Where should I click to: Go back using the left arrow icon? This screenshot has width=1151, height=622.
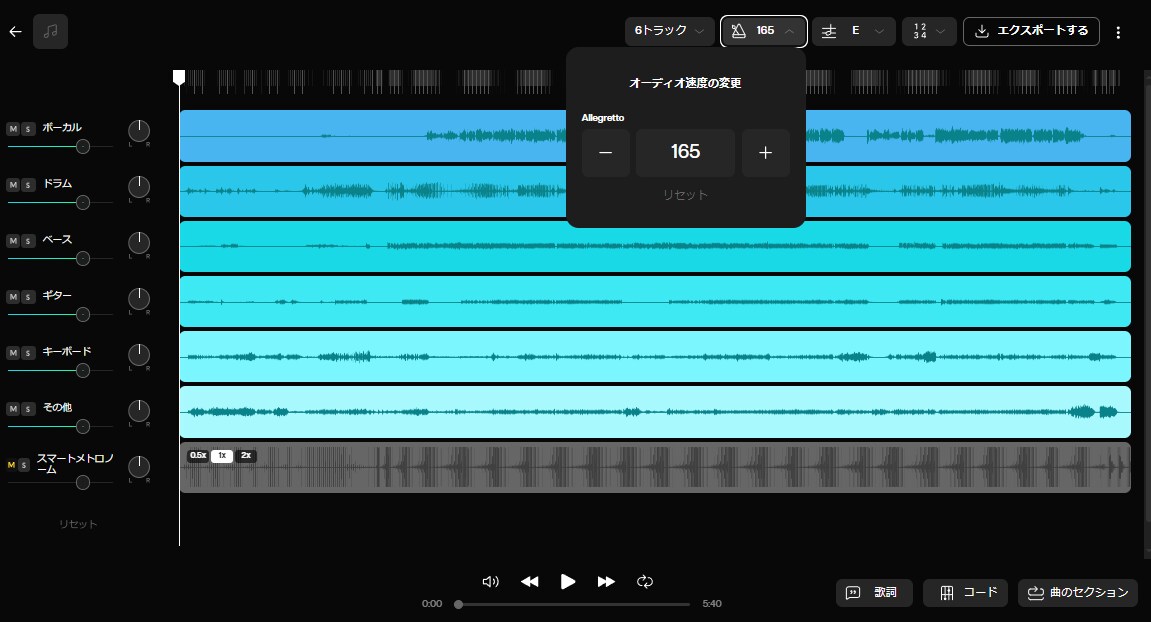pyautogui.click(x=15, y=32)
